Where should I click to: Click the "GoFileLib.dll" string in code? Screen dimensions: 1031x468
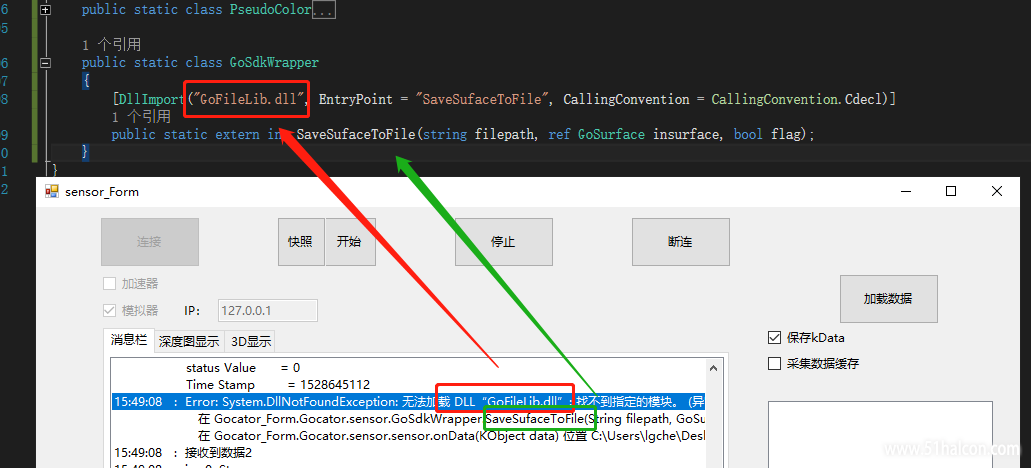[x=250, y=99]
